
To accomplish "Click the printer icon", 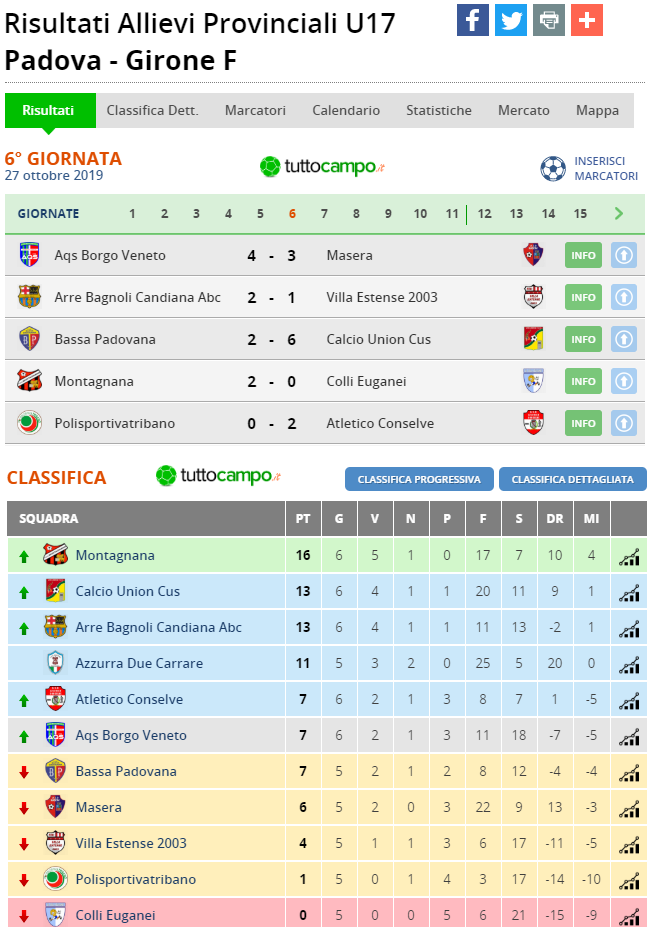I will click(x=548, y=20).
